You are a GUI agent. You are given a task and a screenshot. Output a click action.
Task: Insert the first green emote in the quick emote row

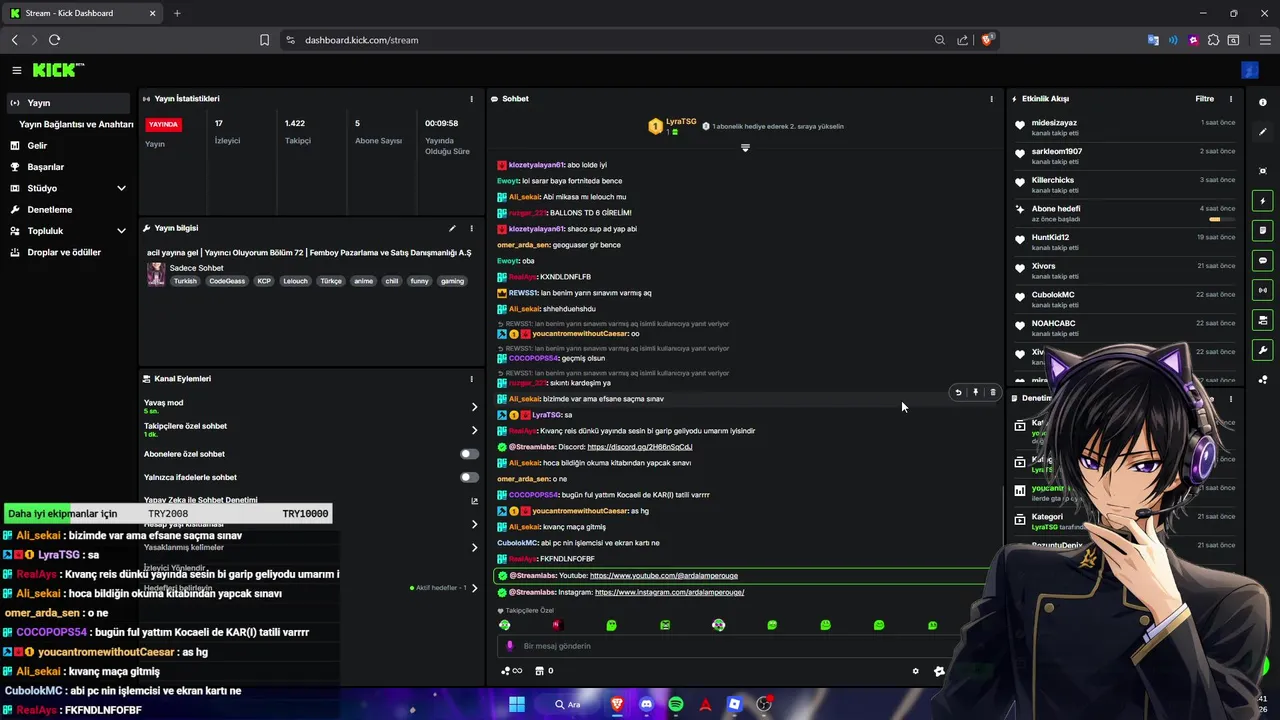[505, 625]
